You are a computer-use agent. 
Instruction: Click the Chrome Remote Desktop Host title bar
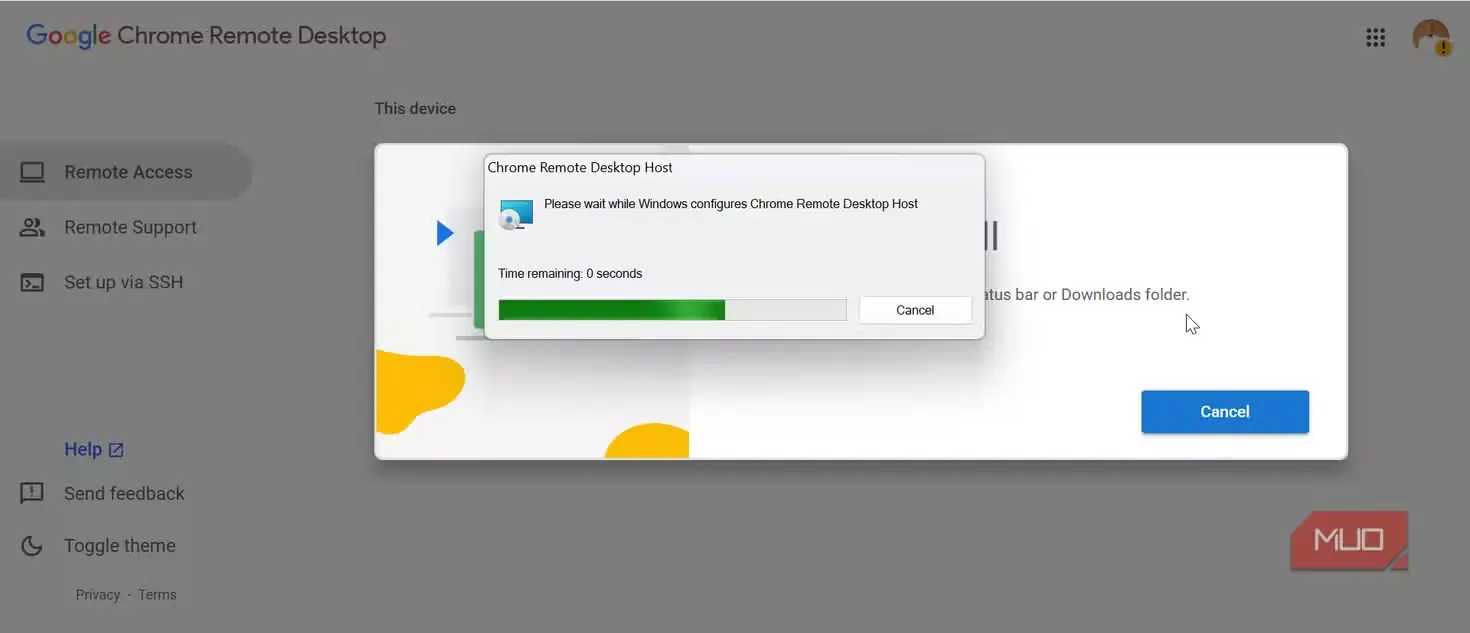coord(734,167)
